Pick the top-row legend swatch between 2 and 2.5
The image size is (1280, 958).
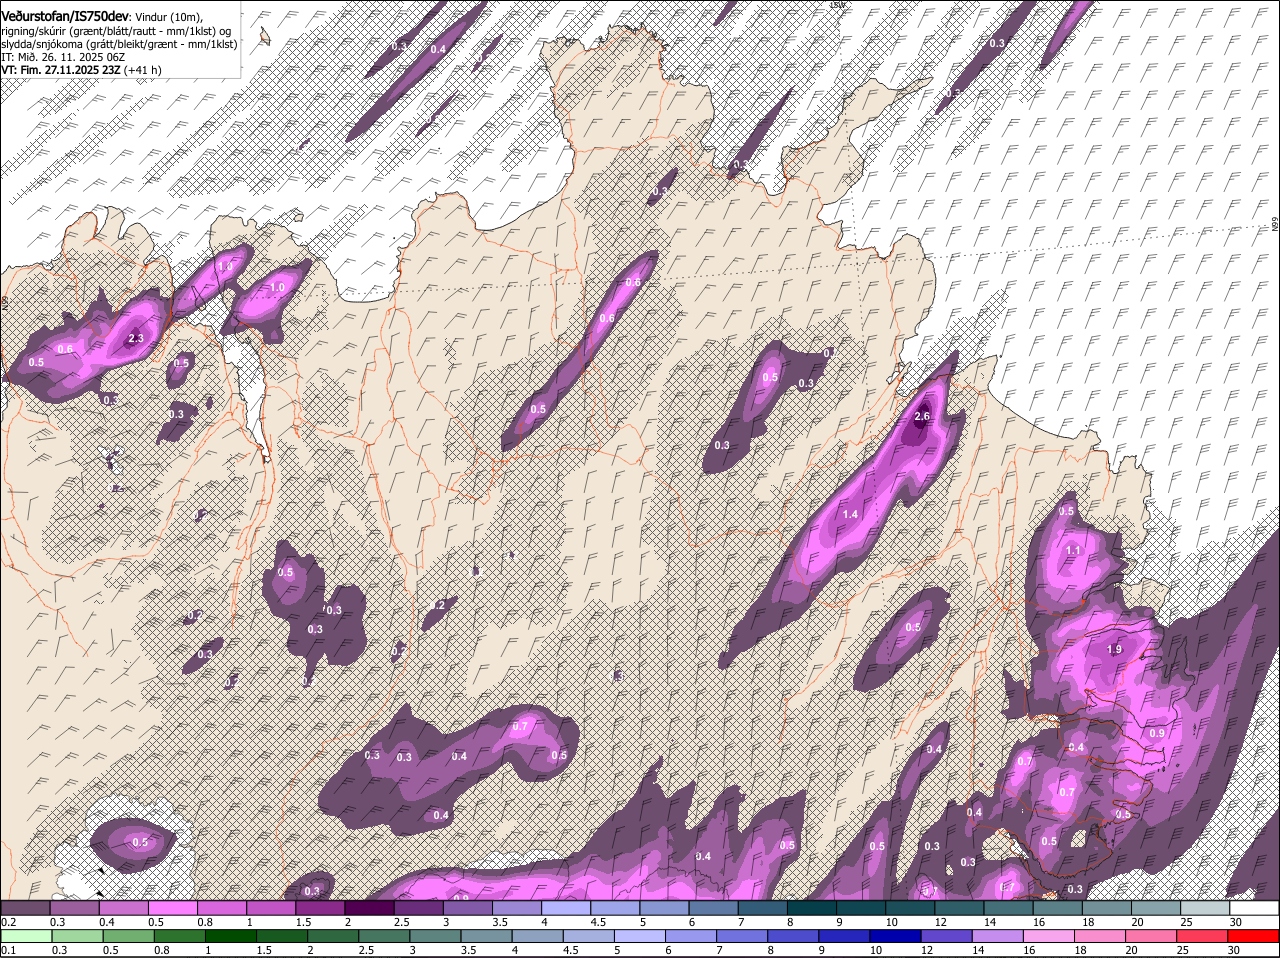click(369, 908)
